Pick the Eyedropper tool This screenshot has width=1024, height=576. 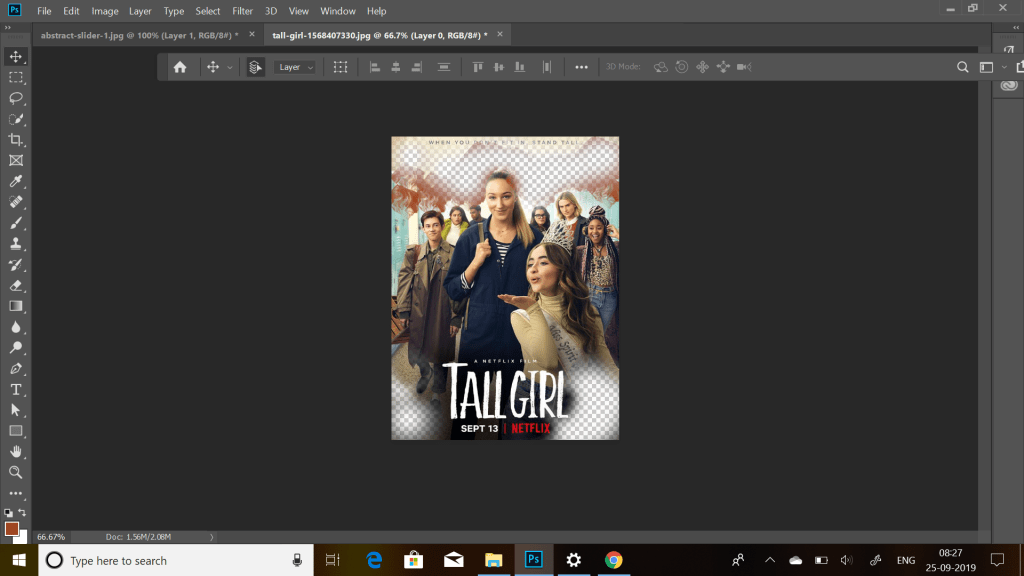(x=16, y=182)
